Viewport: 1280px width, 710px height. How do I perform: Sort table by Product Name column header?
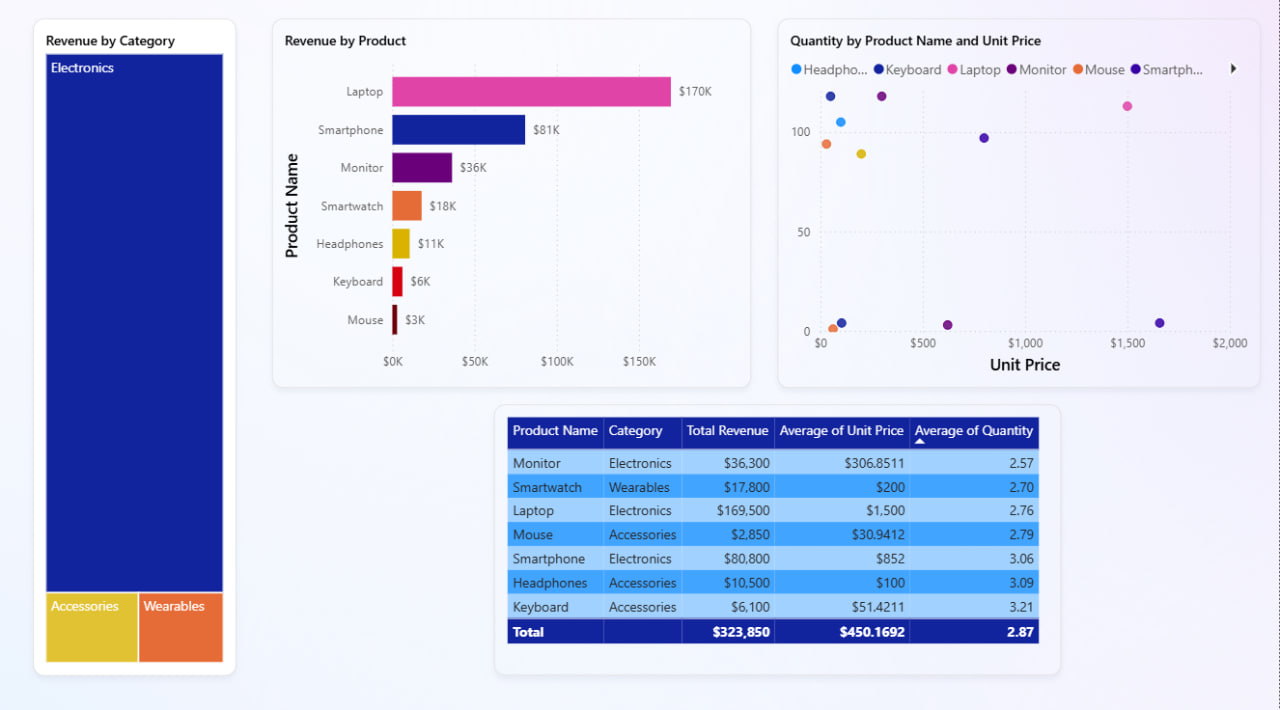555,431
